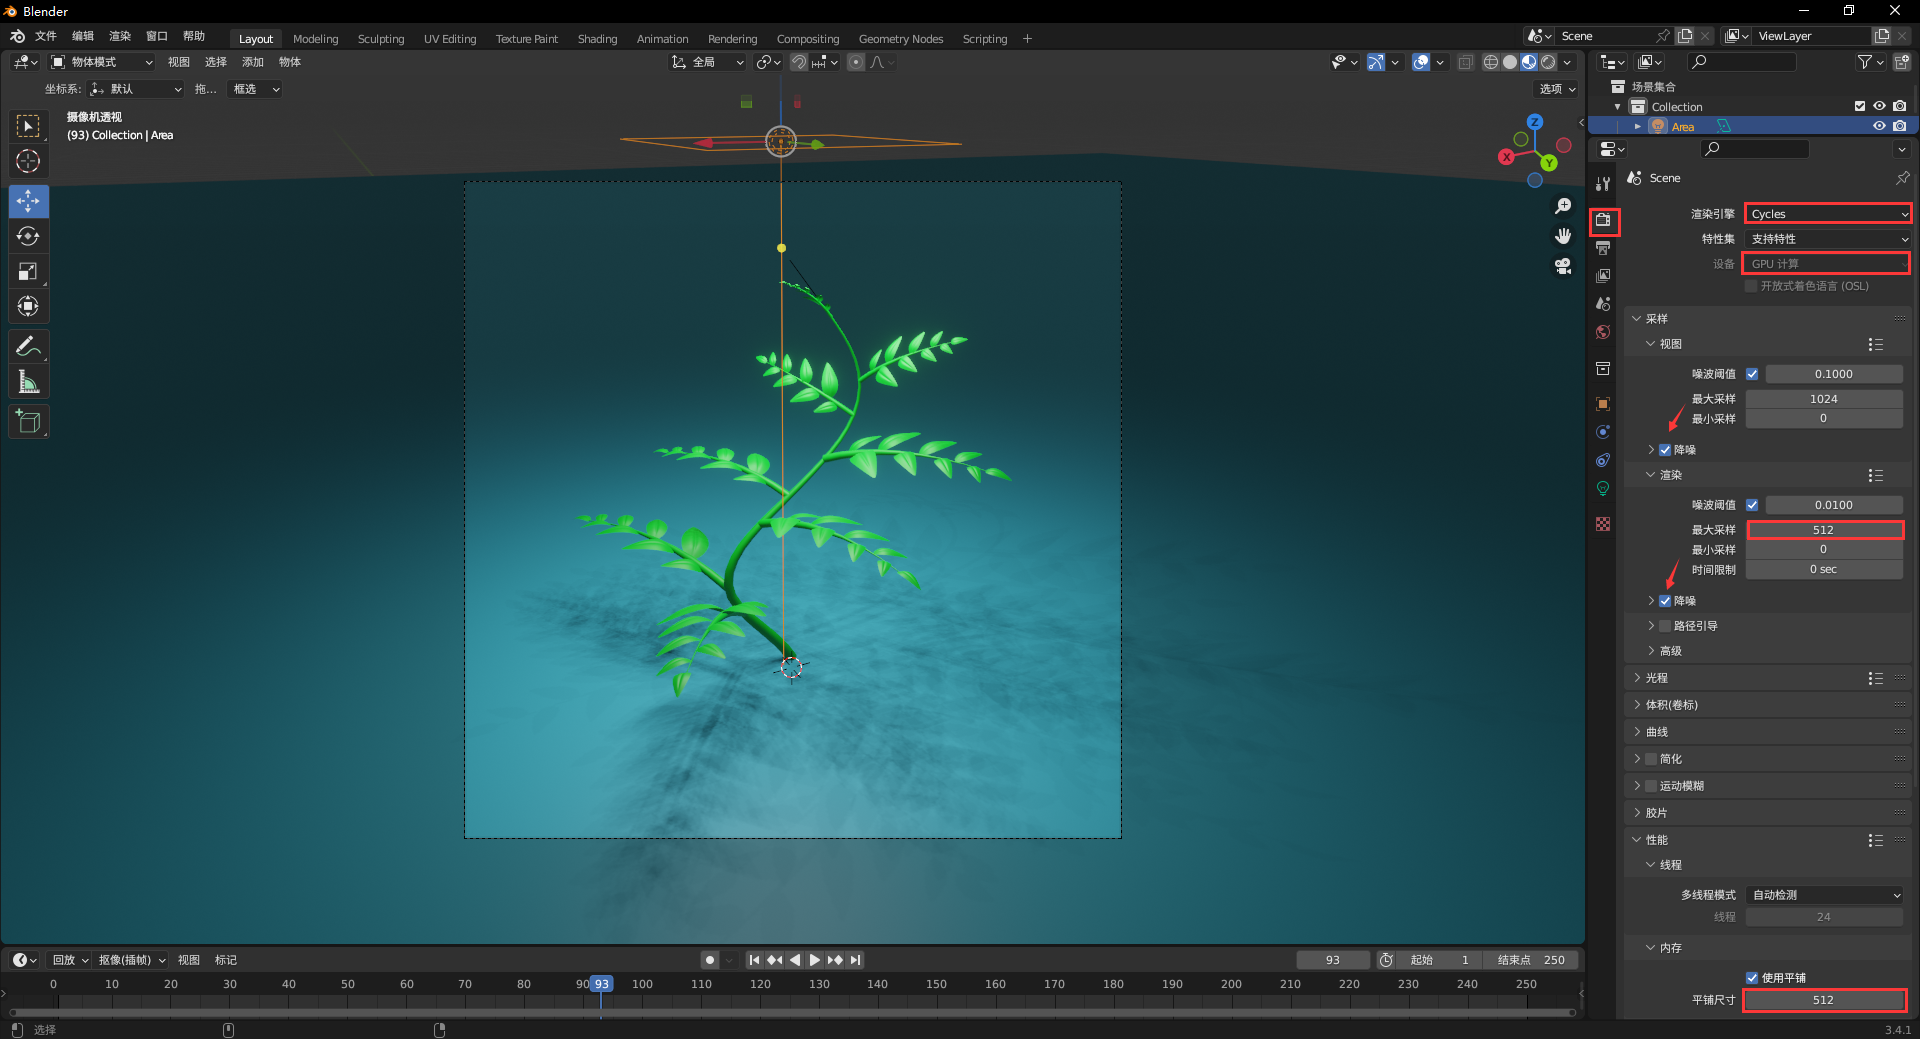Viewport: 1920px width, 1039px height.
Task: Open the Tool settings properties tab
Action: 1604,184
